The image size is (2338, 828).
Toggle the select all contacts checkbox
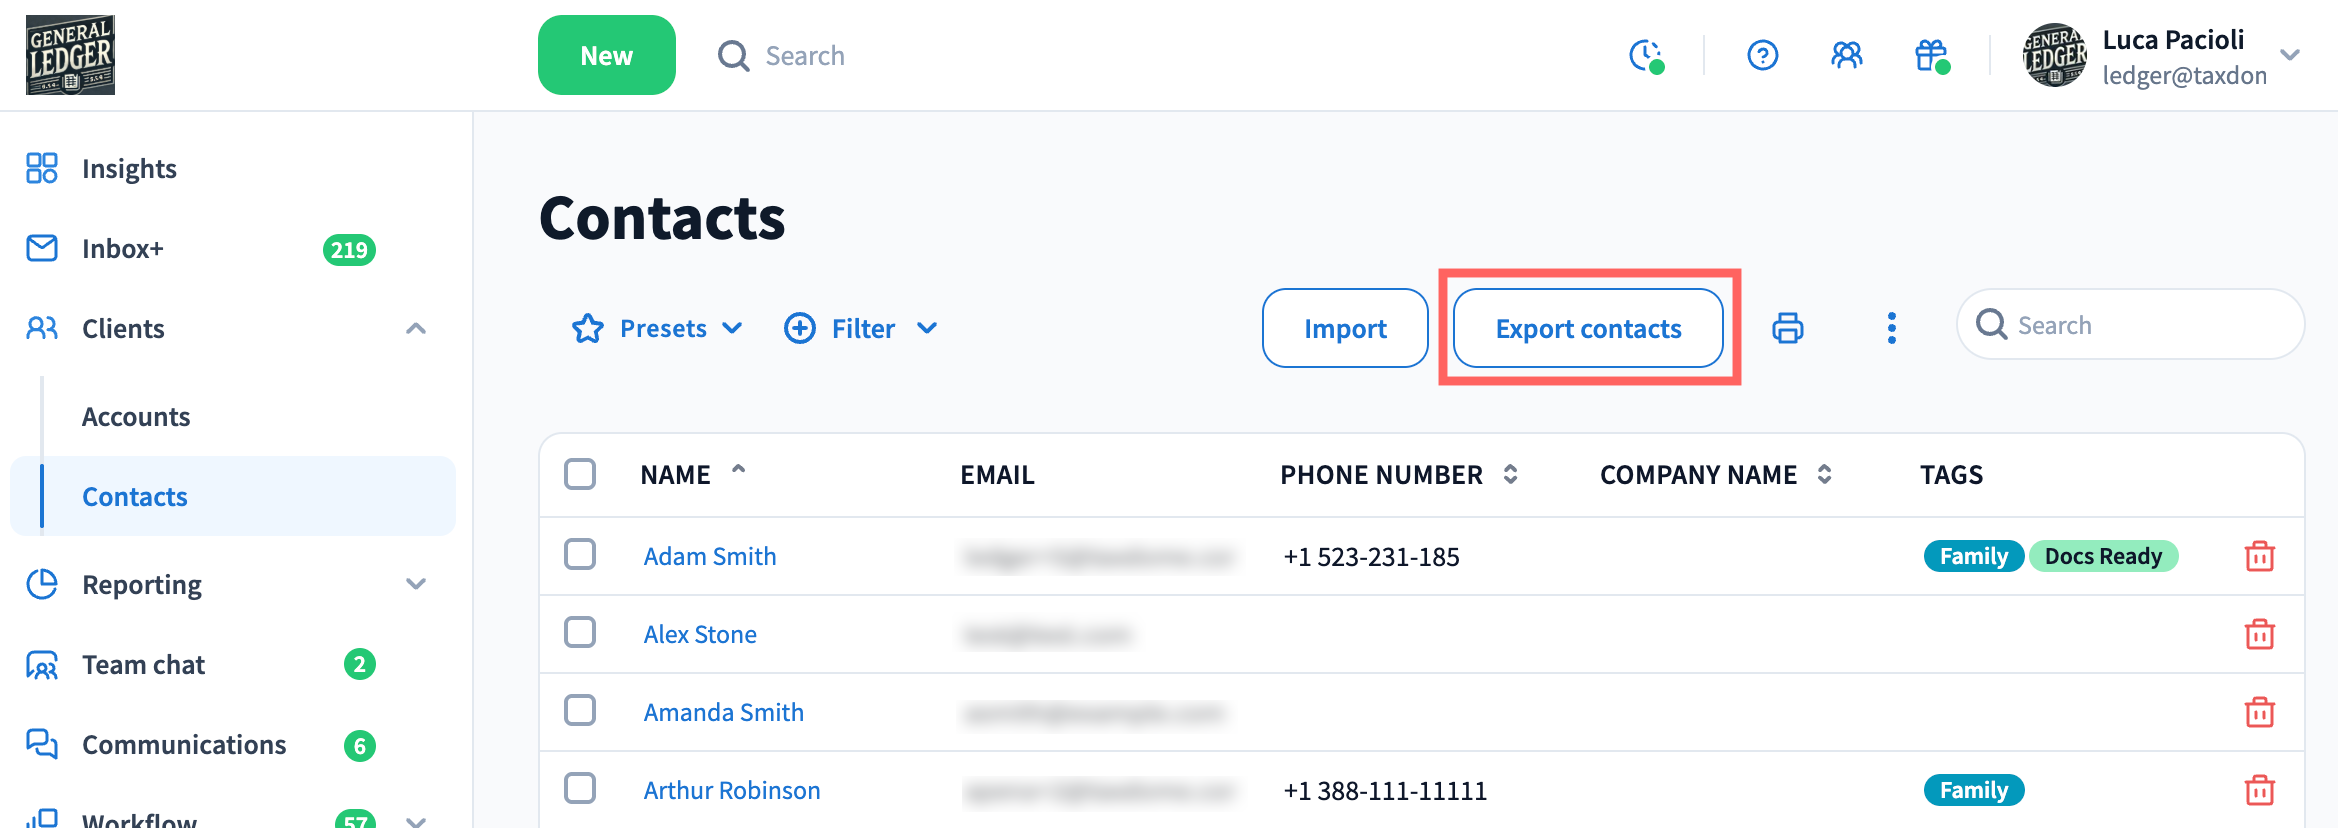point(580,474)
